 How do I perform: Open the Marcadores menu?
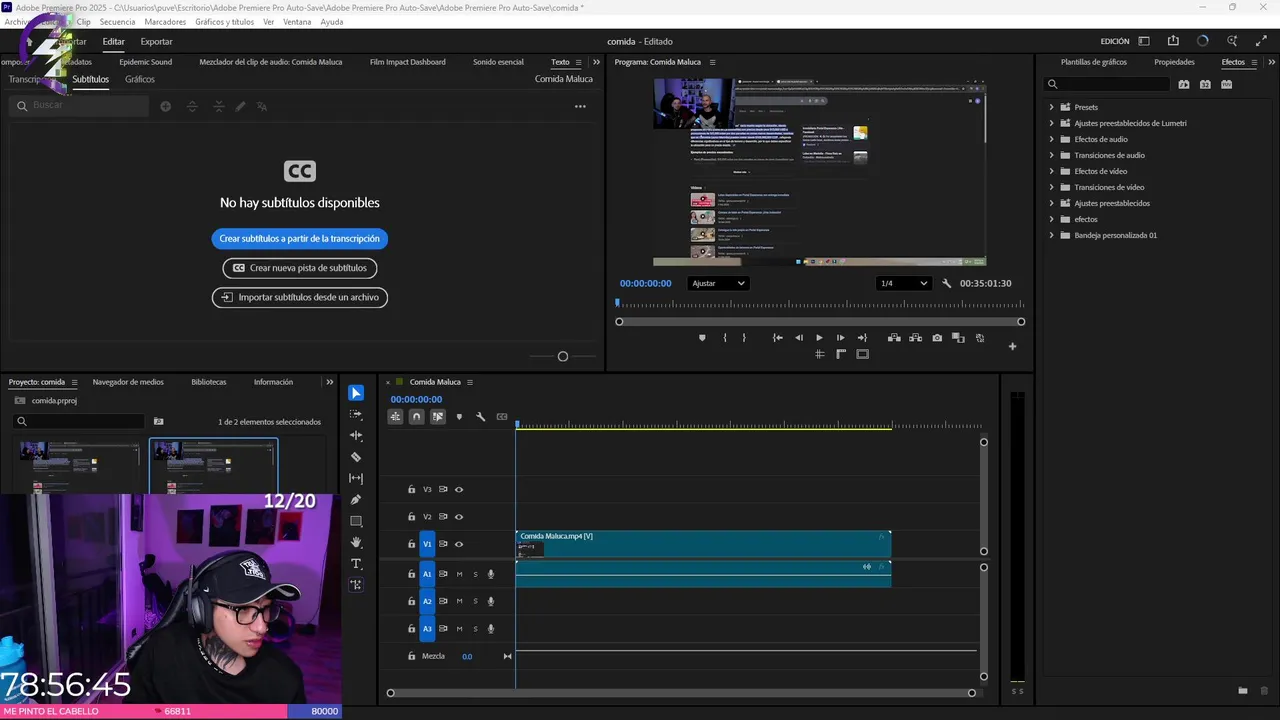coord(165,22)
